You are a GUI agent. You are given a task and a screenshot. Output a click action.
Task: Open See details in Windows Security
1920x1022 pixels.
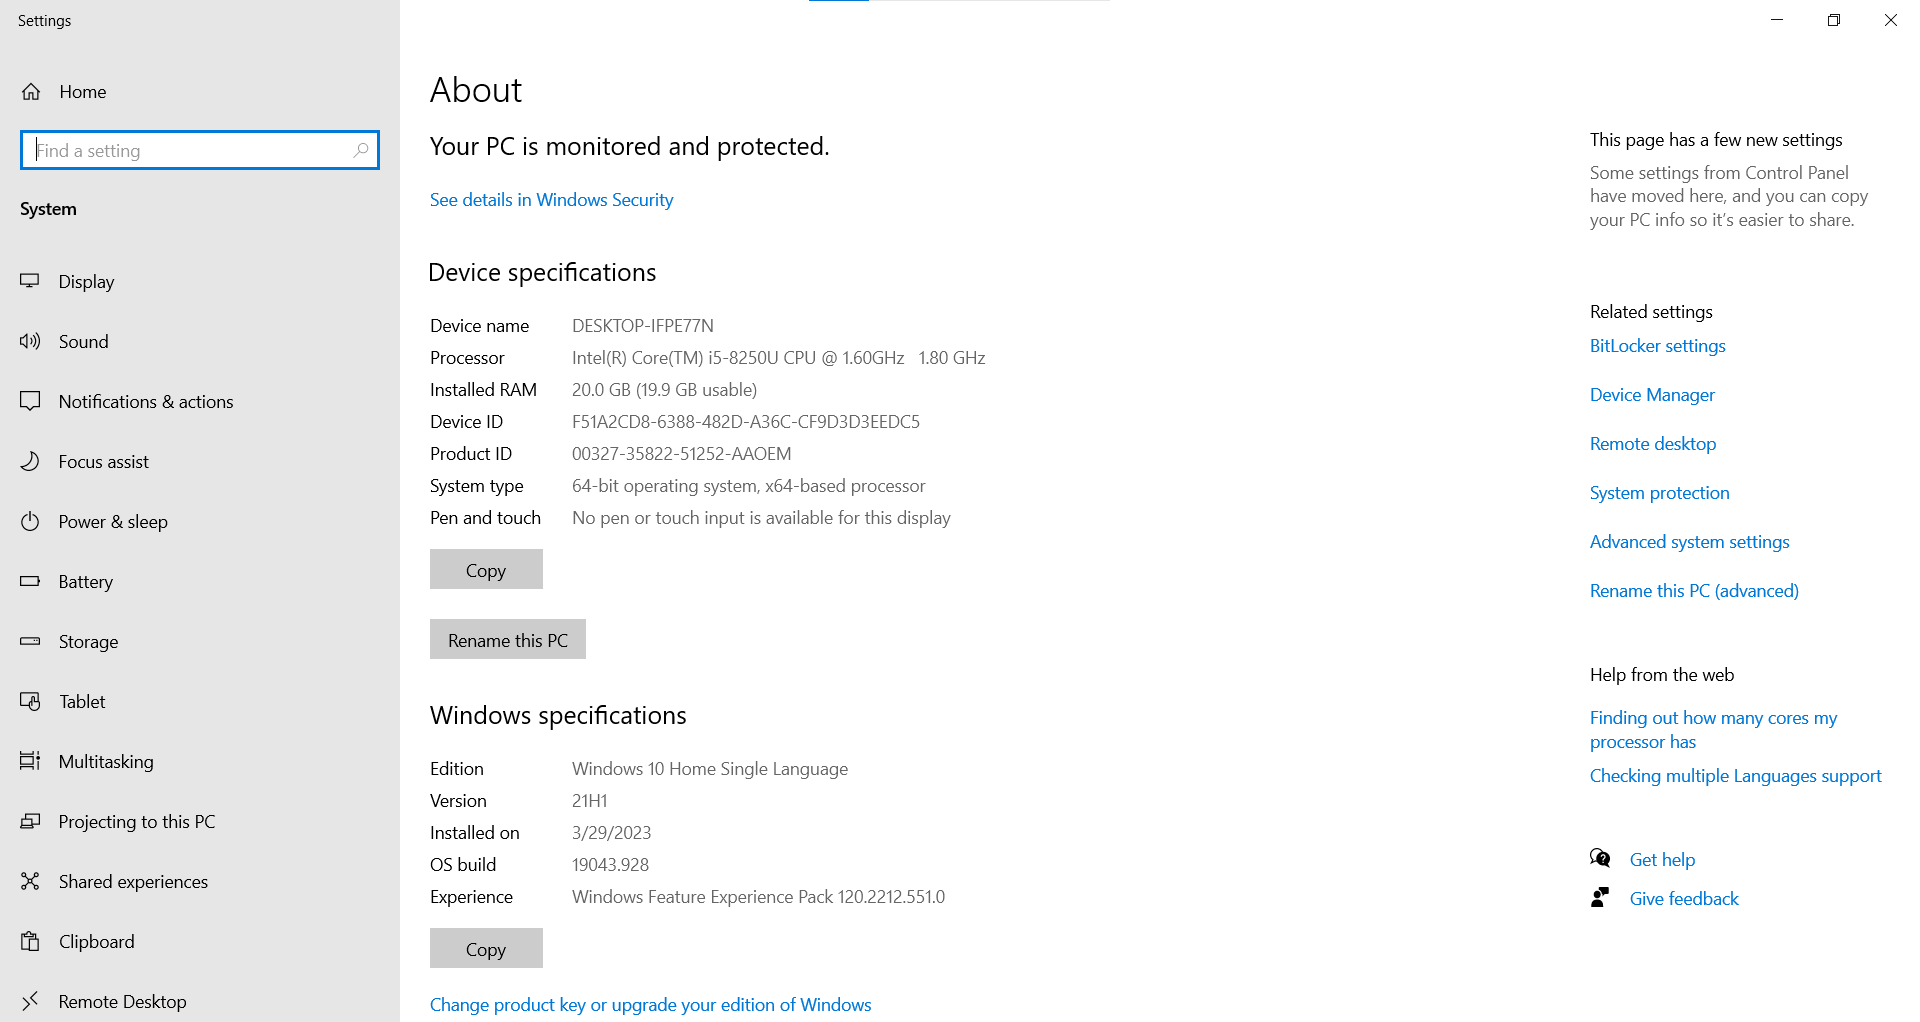(551, 200)
